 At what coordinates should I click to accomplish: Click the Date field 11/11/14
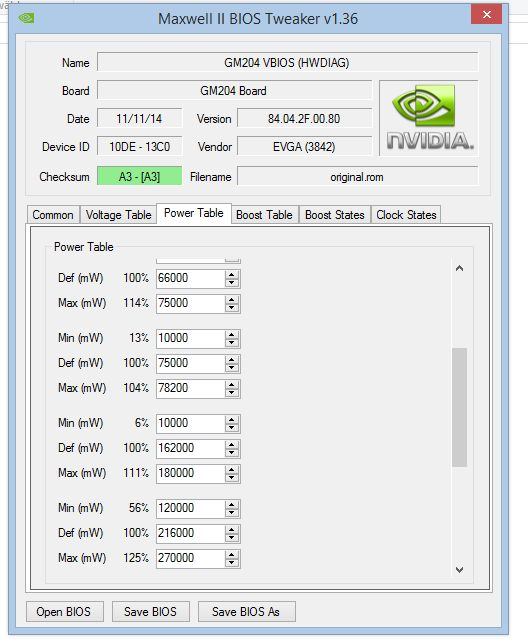pos(139,119)
